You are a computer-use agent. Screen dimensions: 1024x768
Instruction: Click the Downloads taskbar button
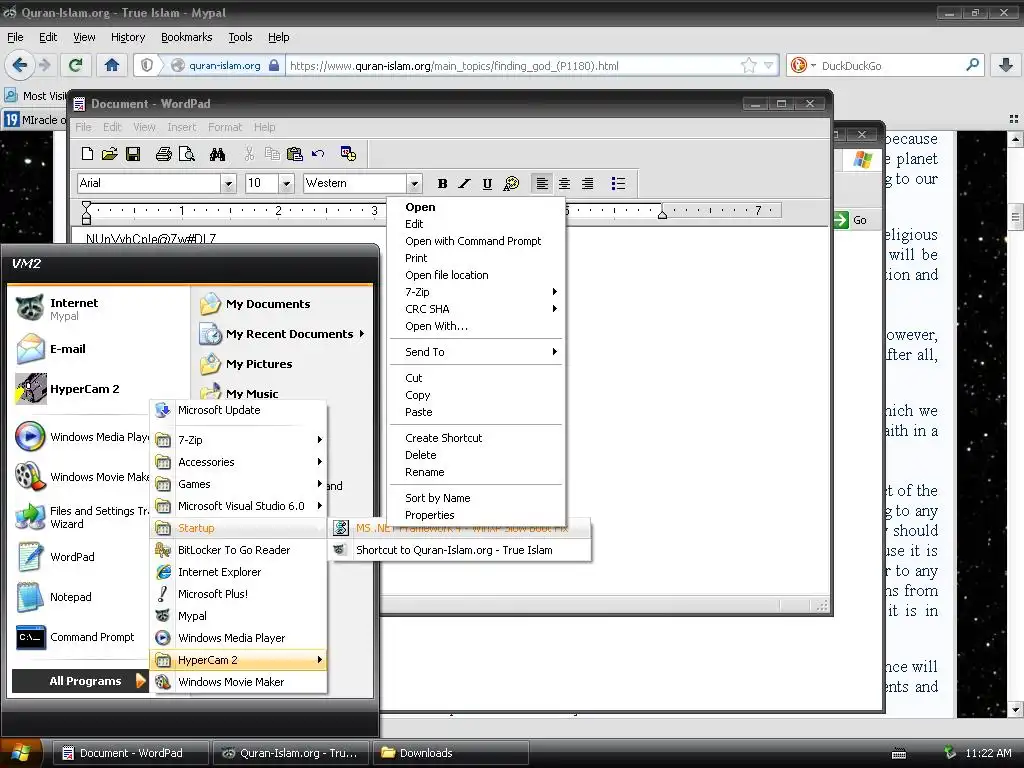click(449, 753)
